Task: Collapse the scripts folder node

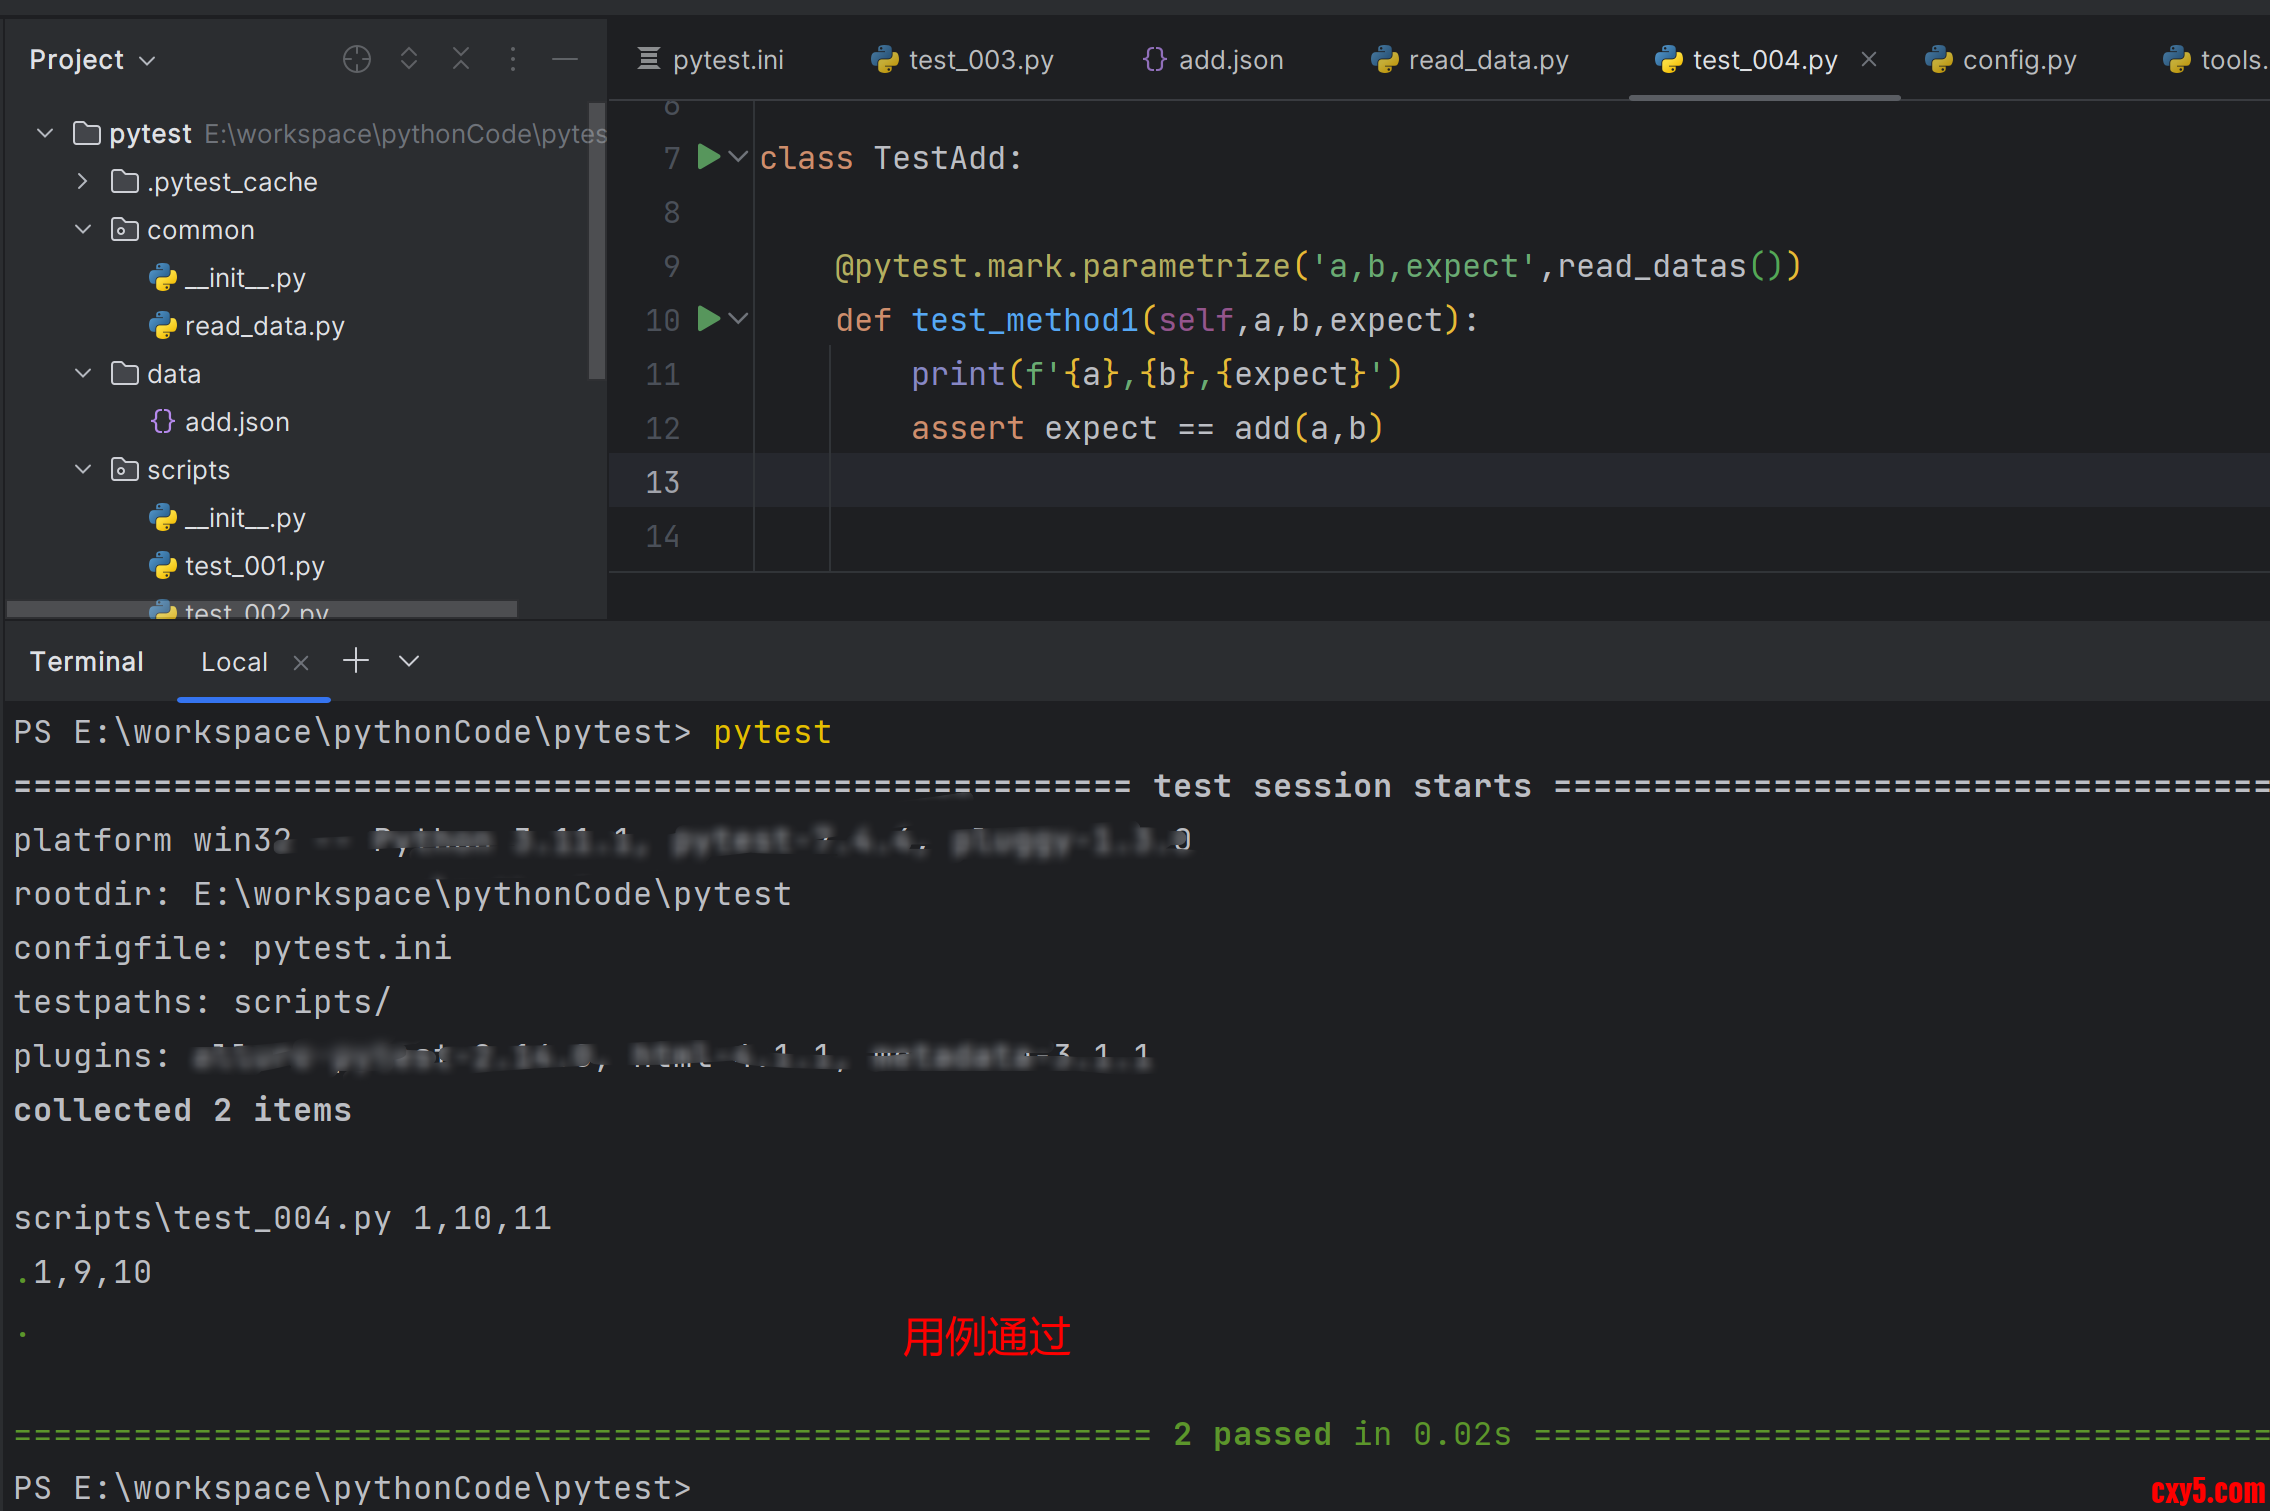Action: coord(83,470)
